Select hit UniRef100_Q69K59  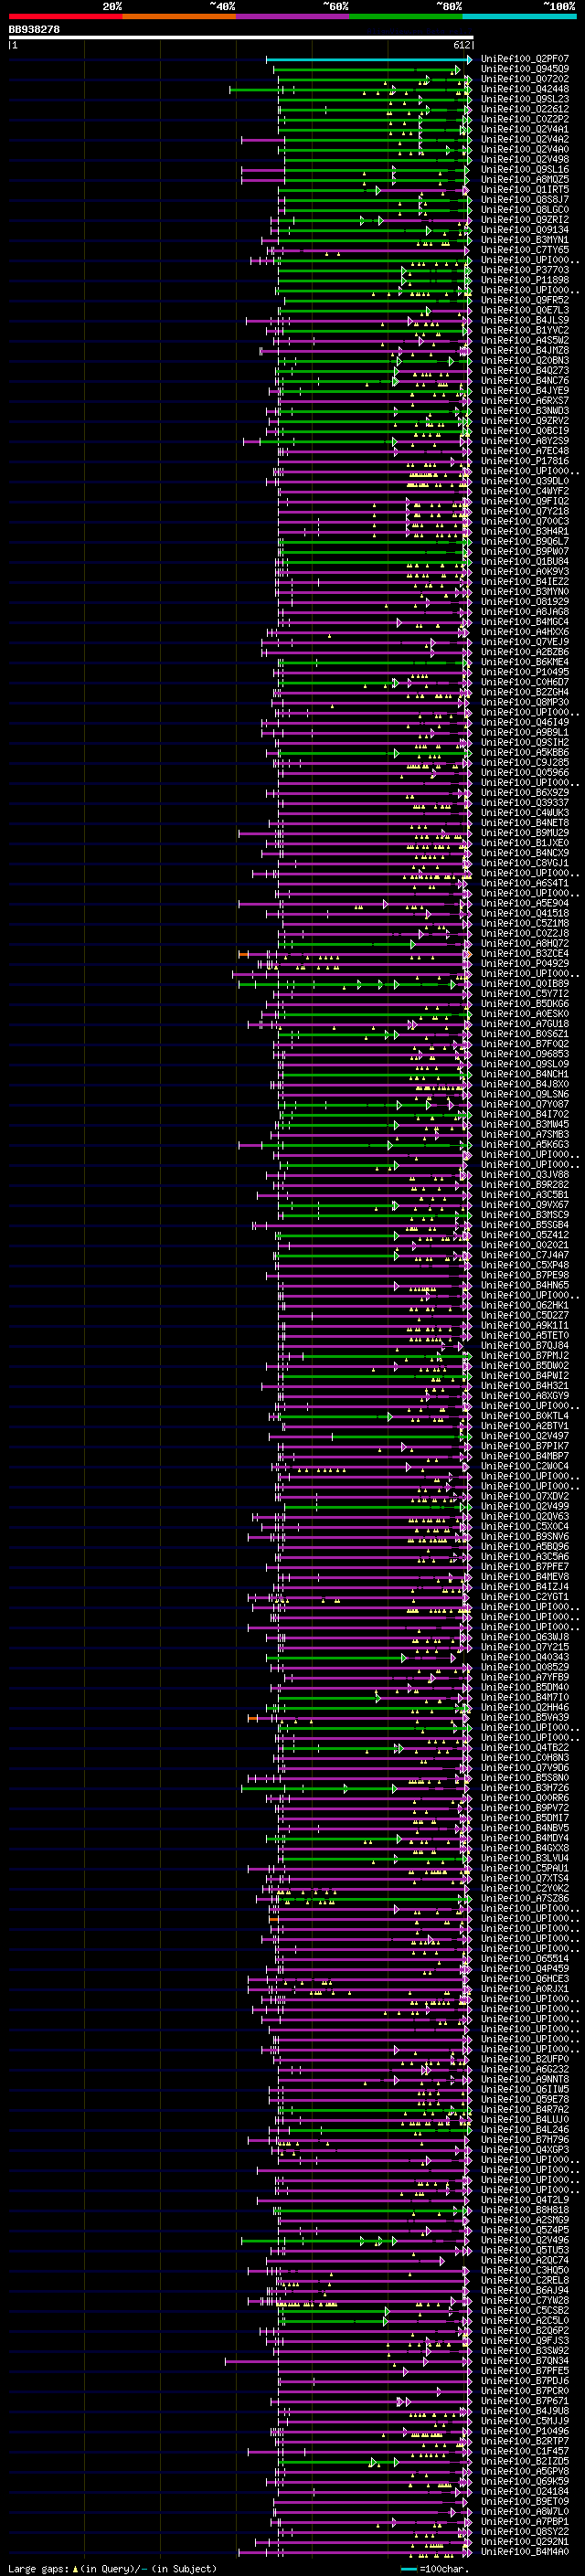524,2480
